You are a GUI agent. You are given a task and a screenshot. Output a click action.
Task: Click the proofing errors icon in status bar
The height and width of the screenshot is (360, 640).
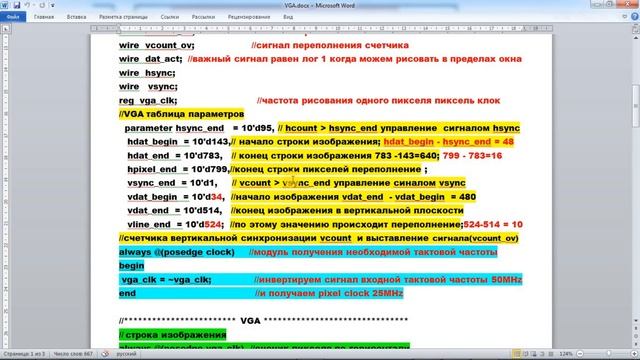[105, 354]
